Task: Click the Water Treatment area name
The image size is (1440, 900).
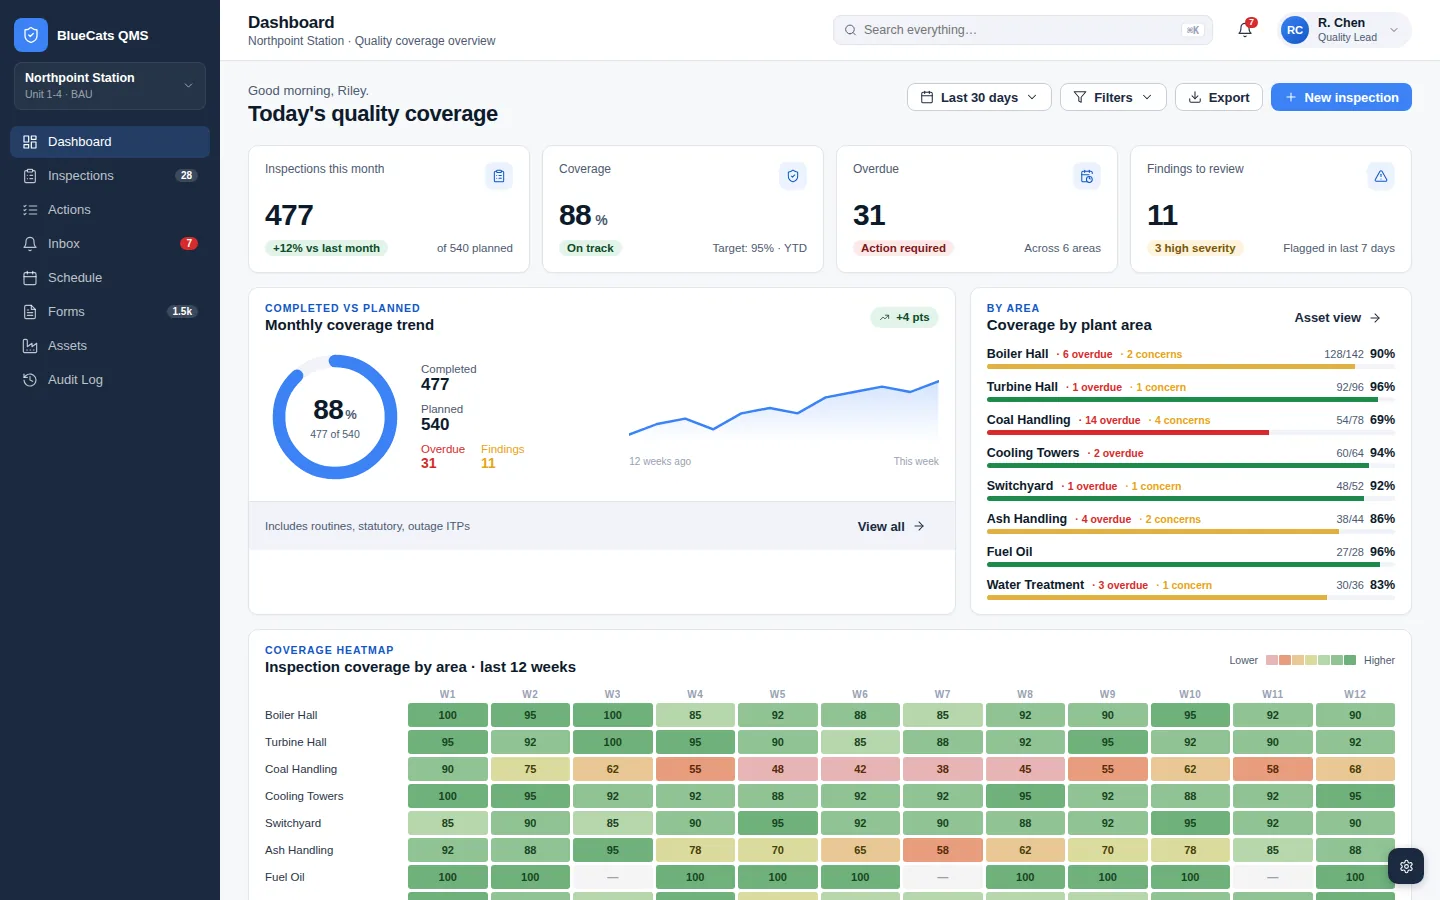Action: point(1035,585)
